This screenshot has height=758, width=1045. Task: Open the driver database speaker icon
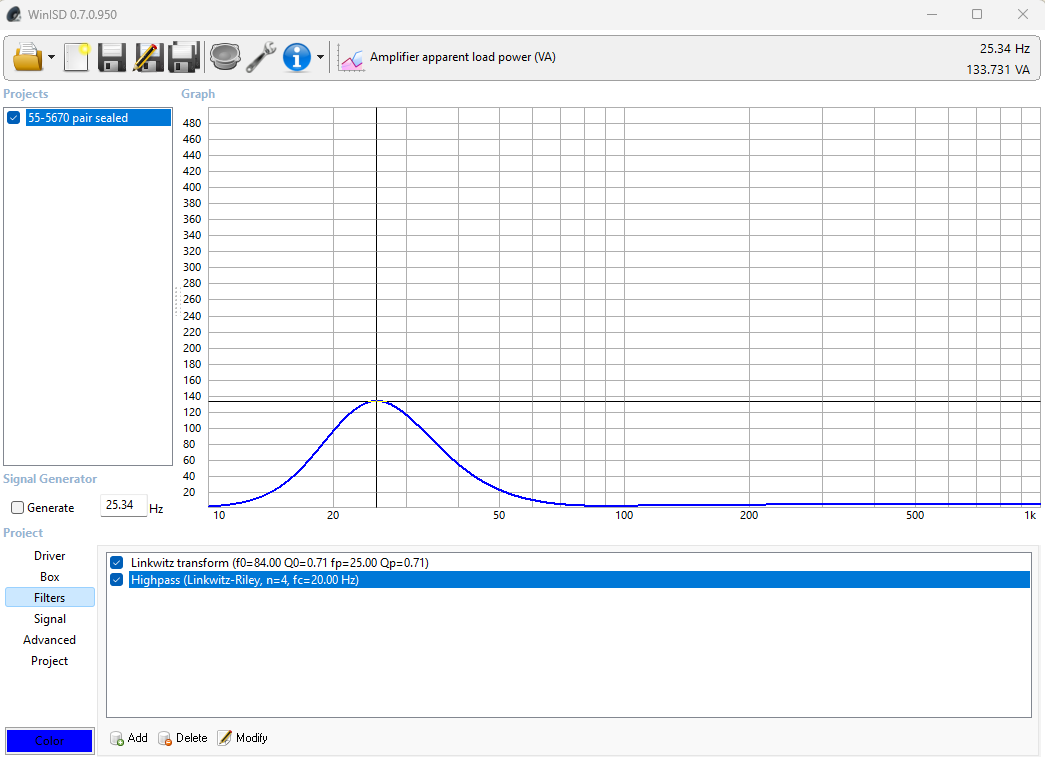point(225,57)
